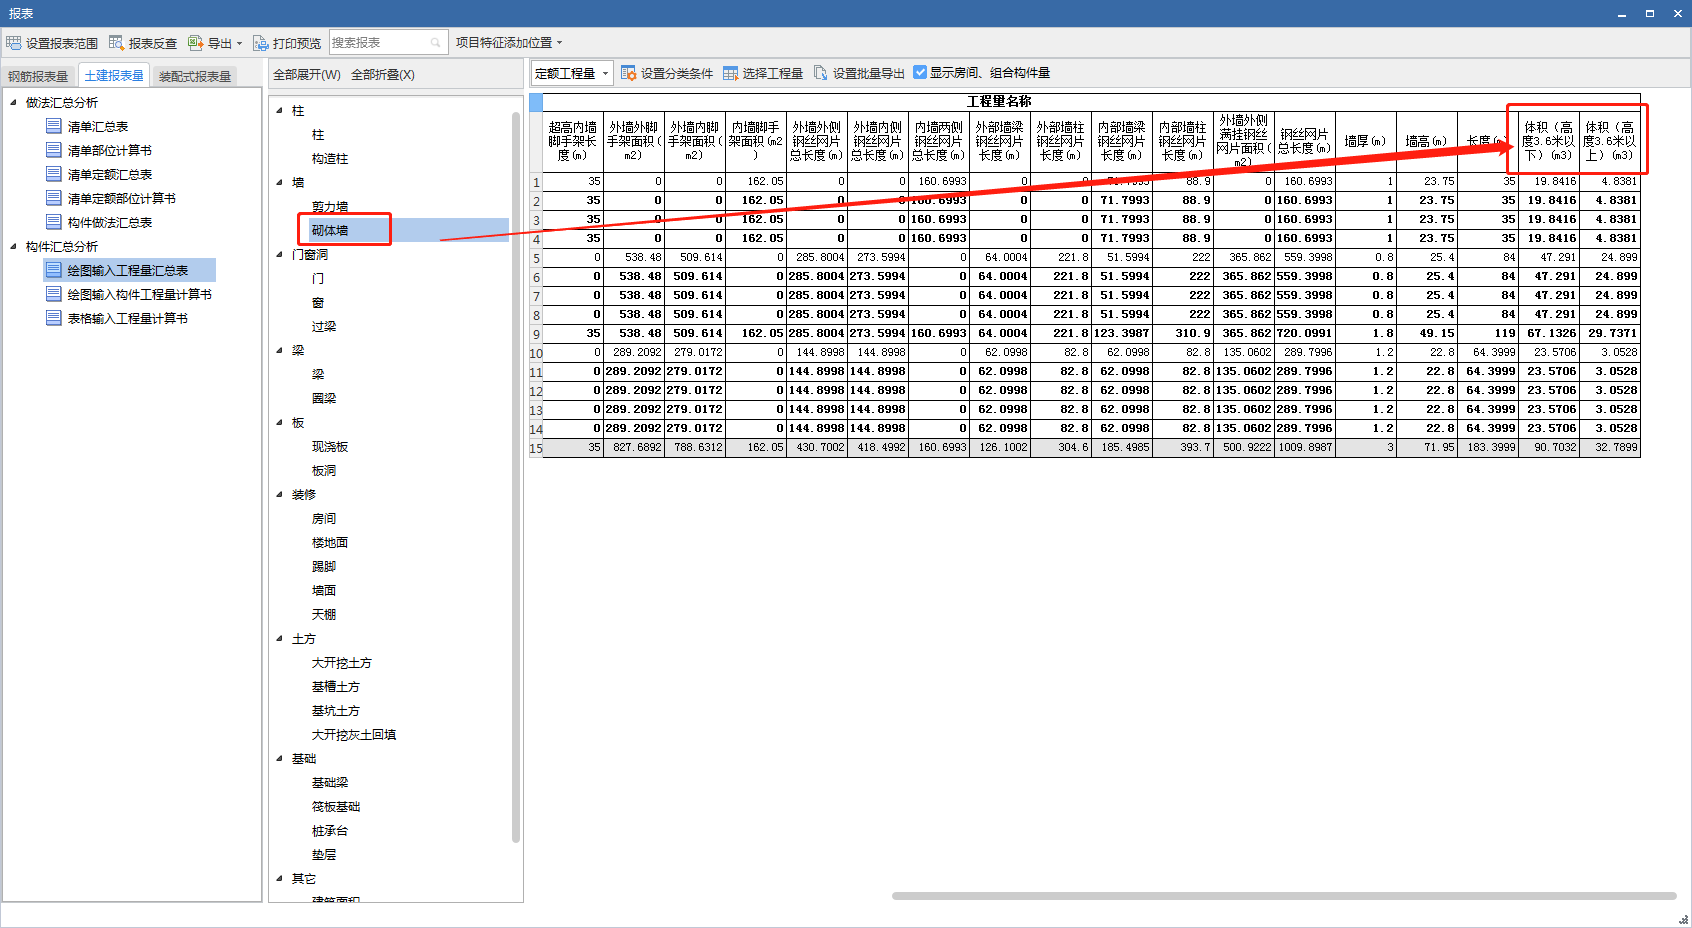The width and height of the screenshot is (1692, 928).
Task: Select 剪力墙 in the component tree
Action: [330, 207]
